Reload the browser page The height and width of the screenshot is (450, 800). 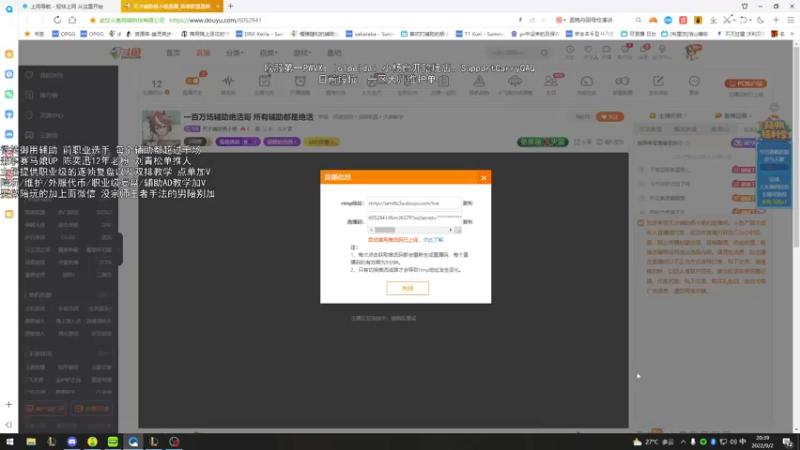point(57,20)
